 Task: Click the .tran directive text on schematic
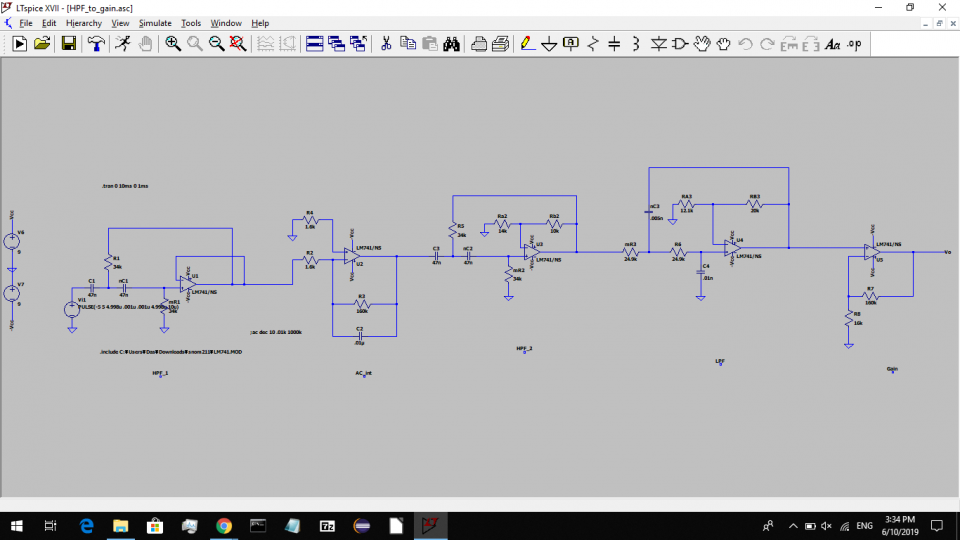coord(125,187)
